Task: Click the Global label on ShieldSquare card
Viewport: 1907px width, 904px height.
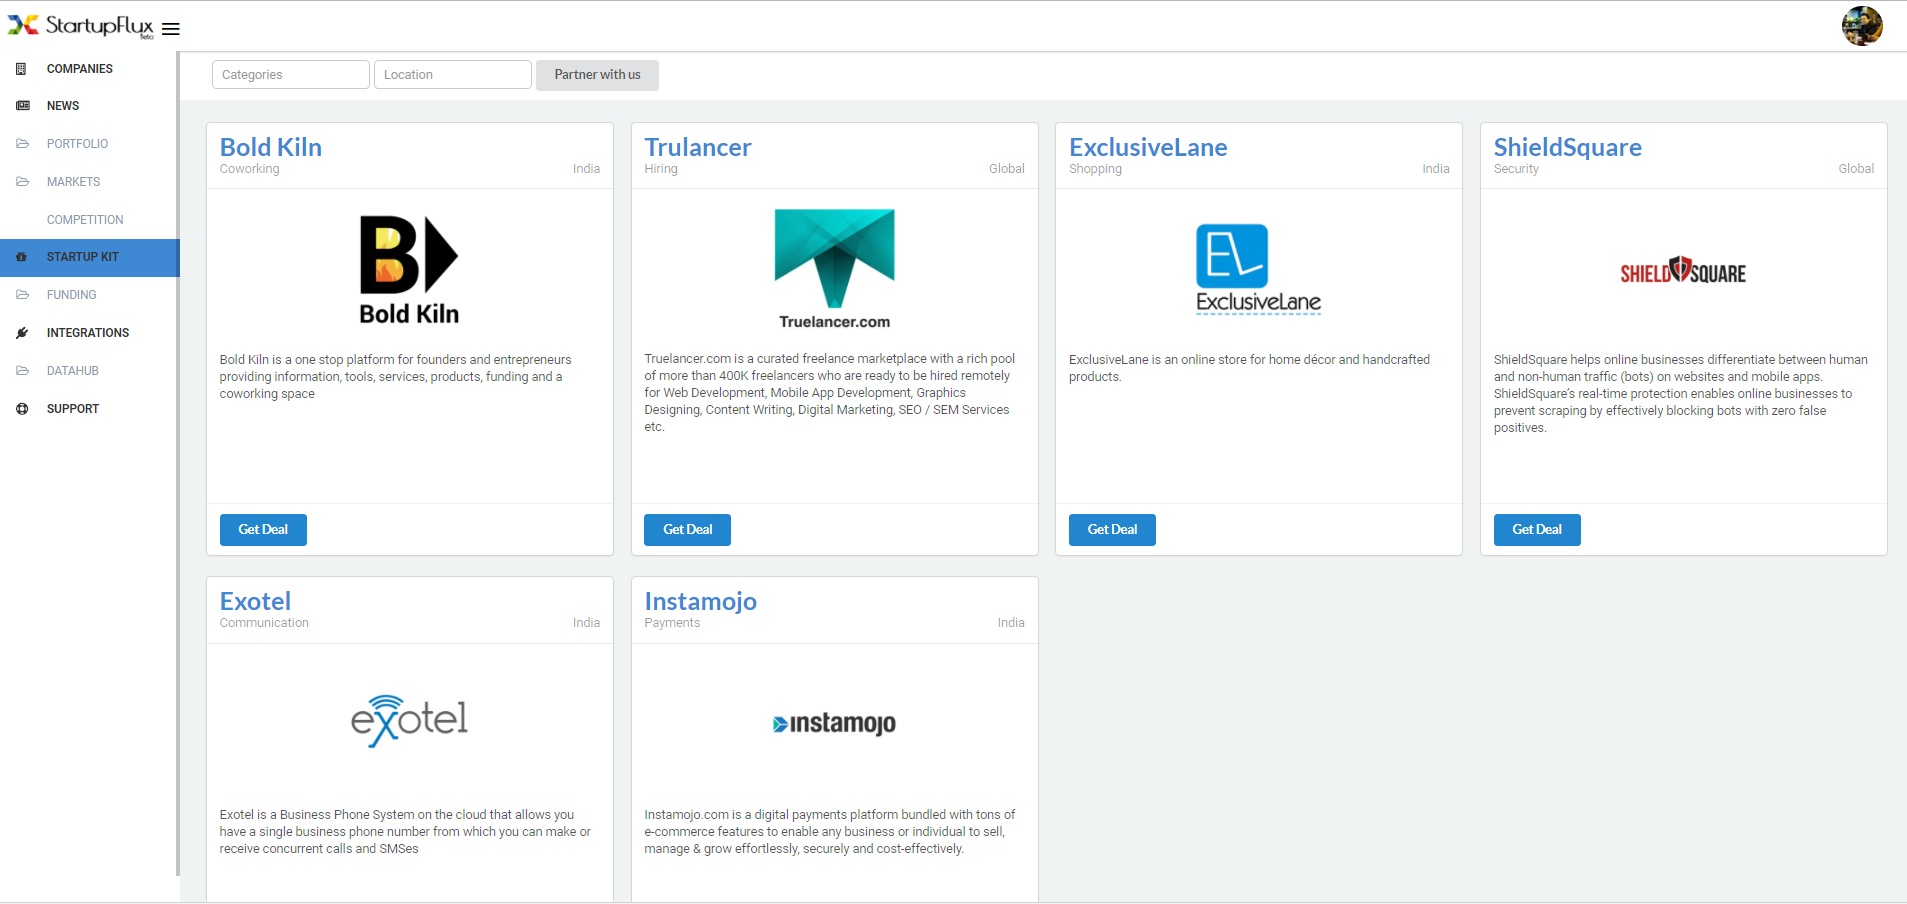Action: (1856, 169)
